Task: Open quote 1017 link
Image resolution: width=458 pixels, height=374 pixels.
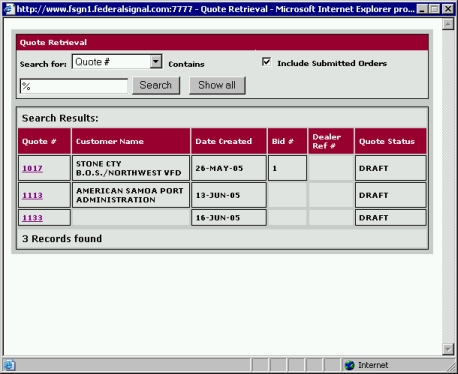Action: [32, 168]
